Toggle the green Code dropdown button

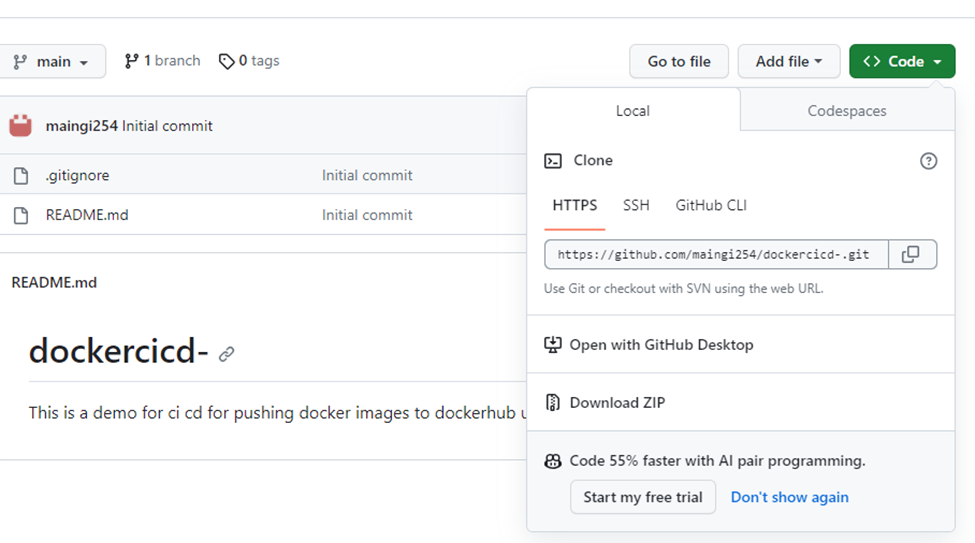[902, 62]
